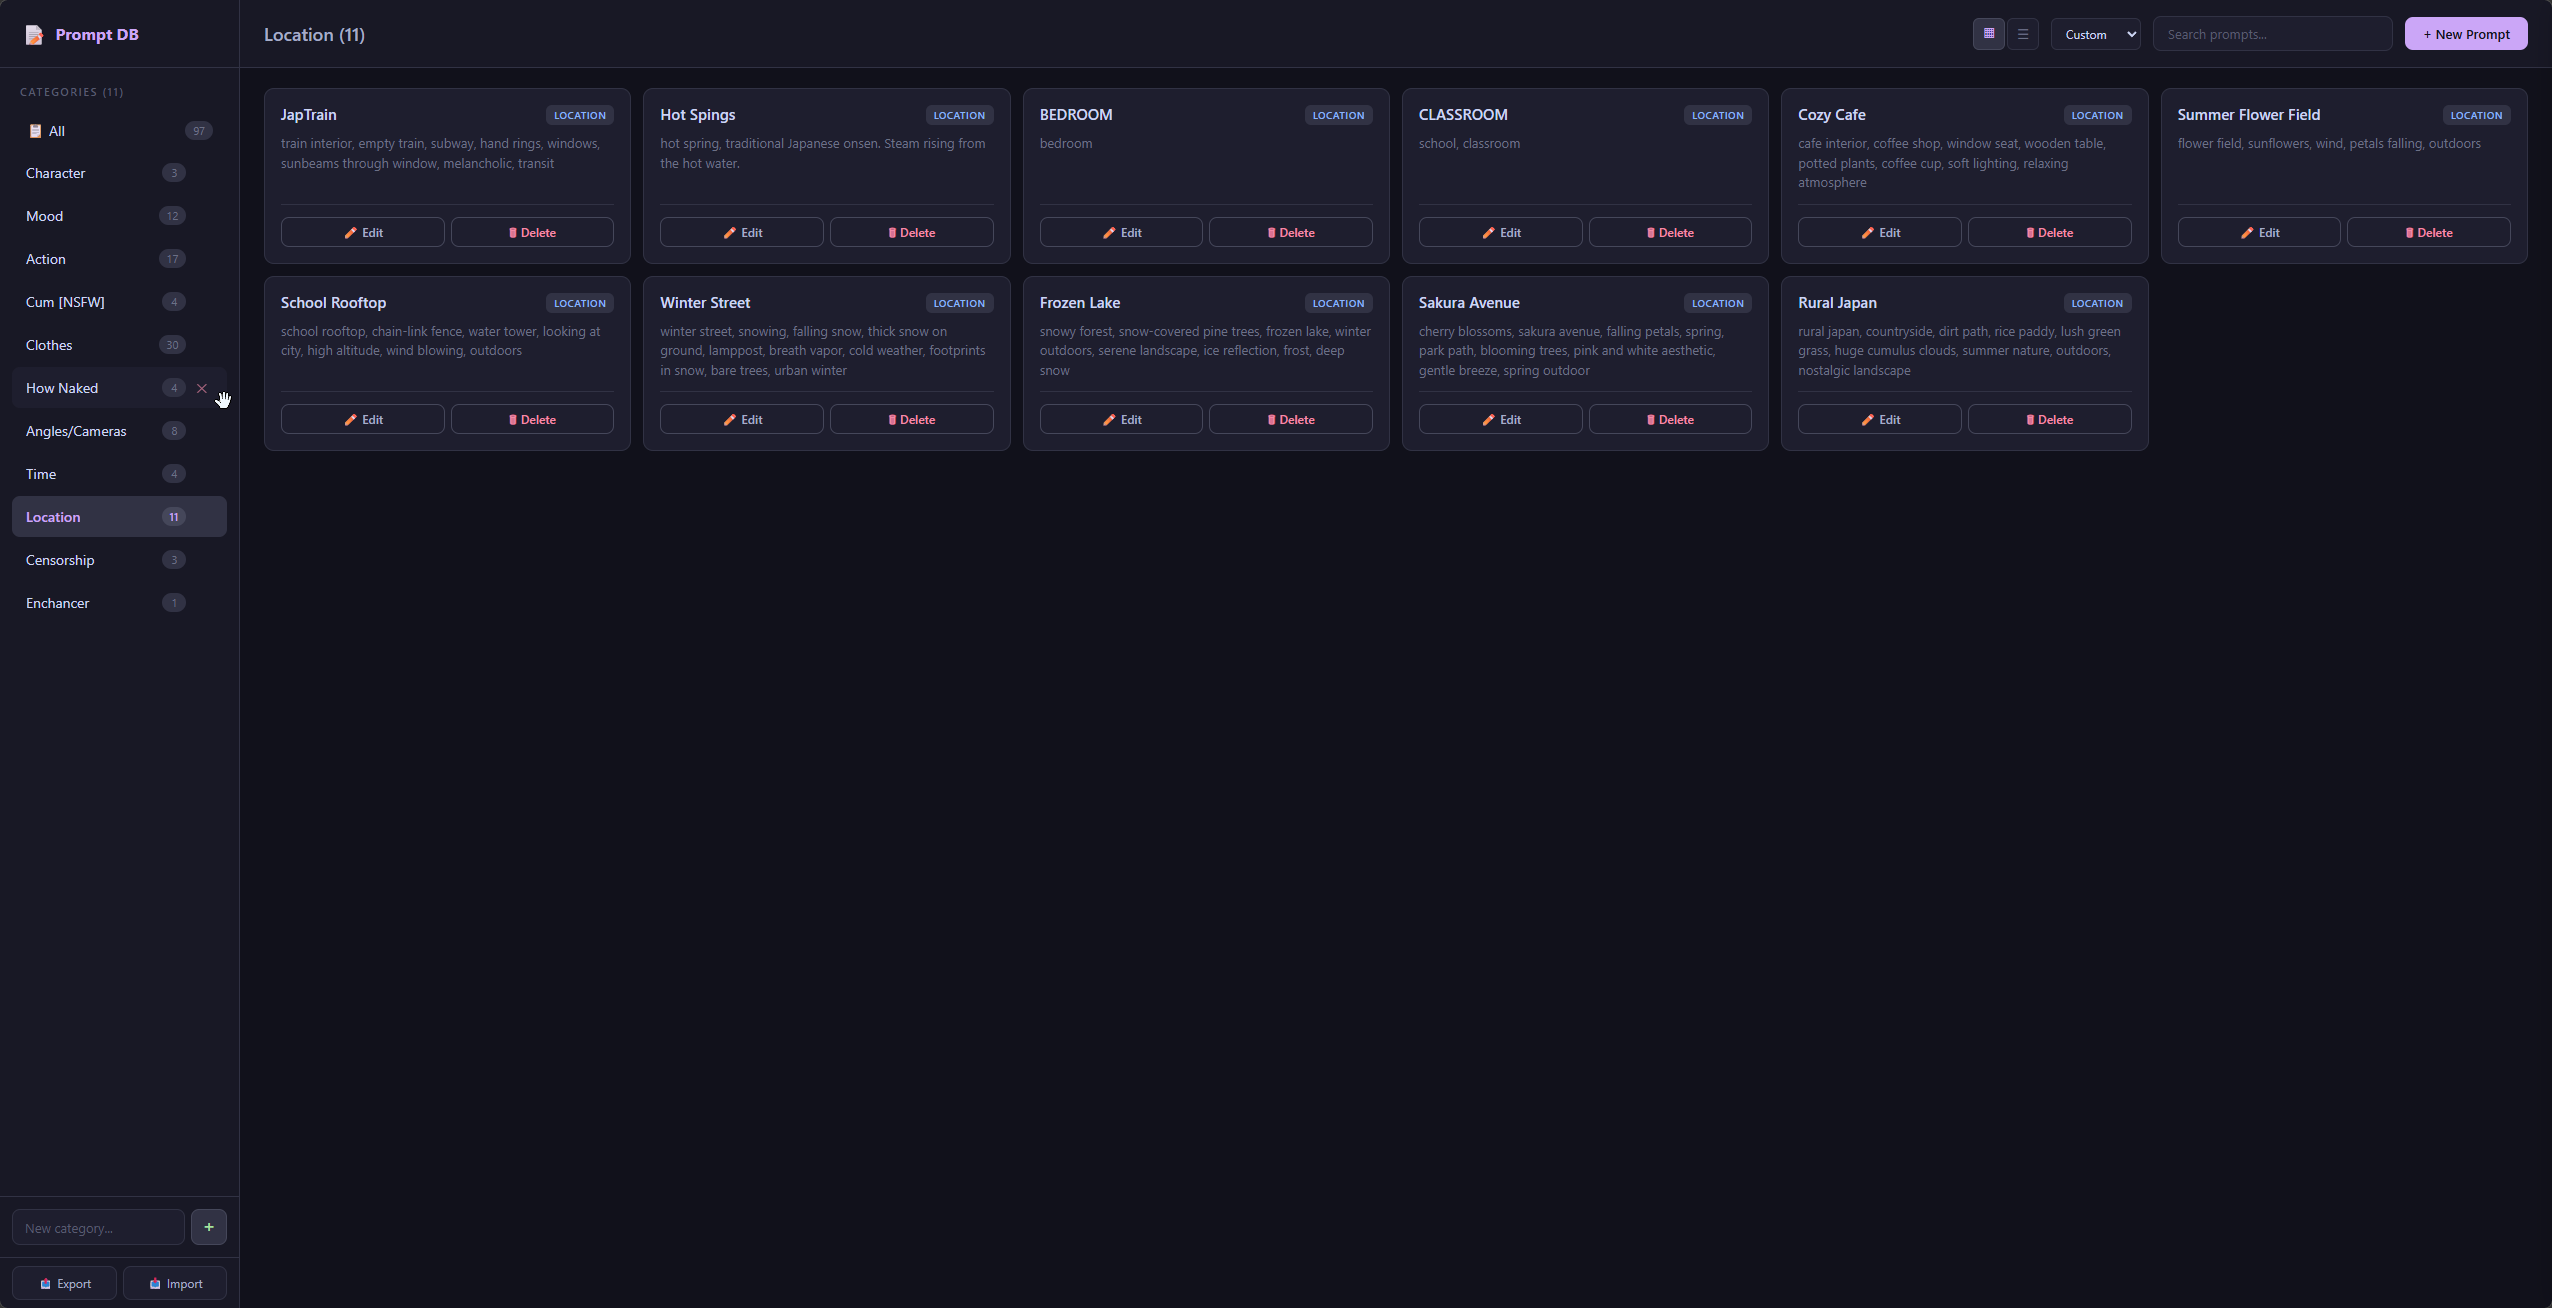Screen dimensions: 2552x1308
Task: Click the Sakura Avenue card title
Action: pos(1469,303)
